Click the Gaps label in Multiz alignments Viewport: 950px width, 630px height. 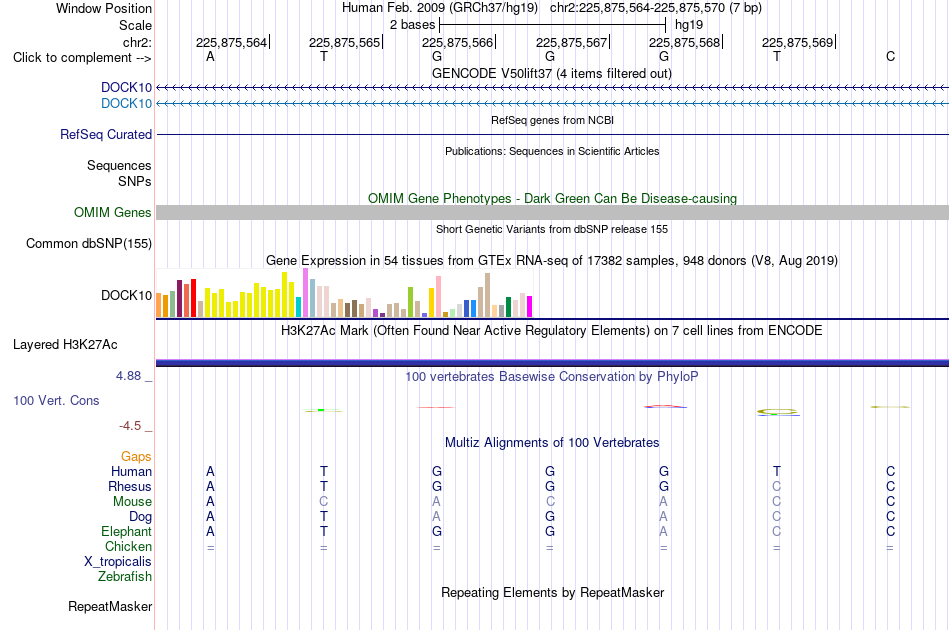[x=136, y=456]
